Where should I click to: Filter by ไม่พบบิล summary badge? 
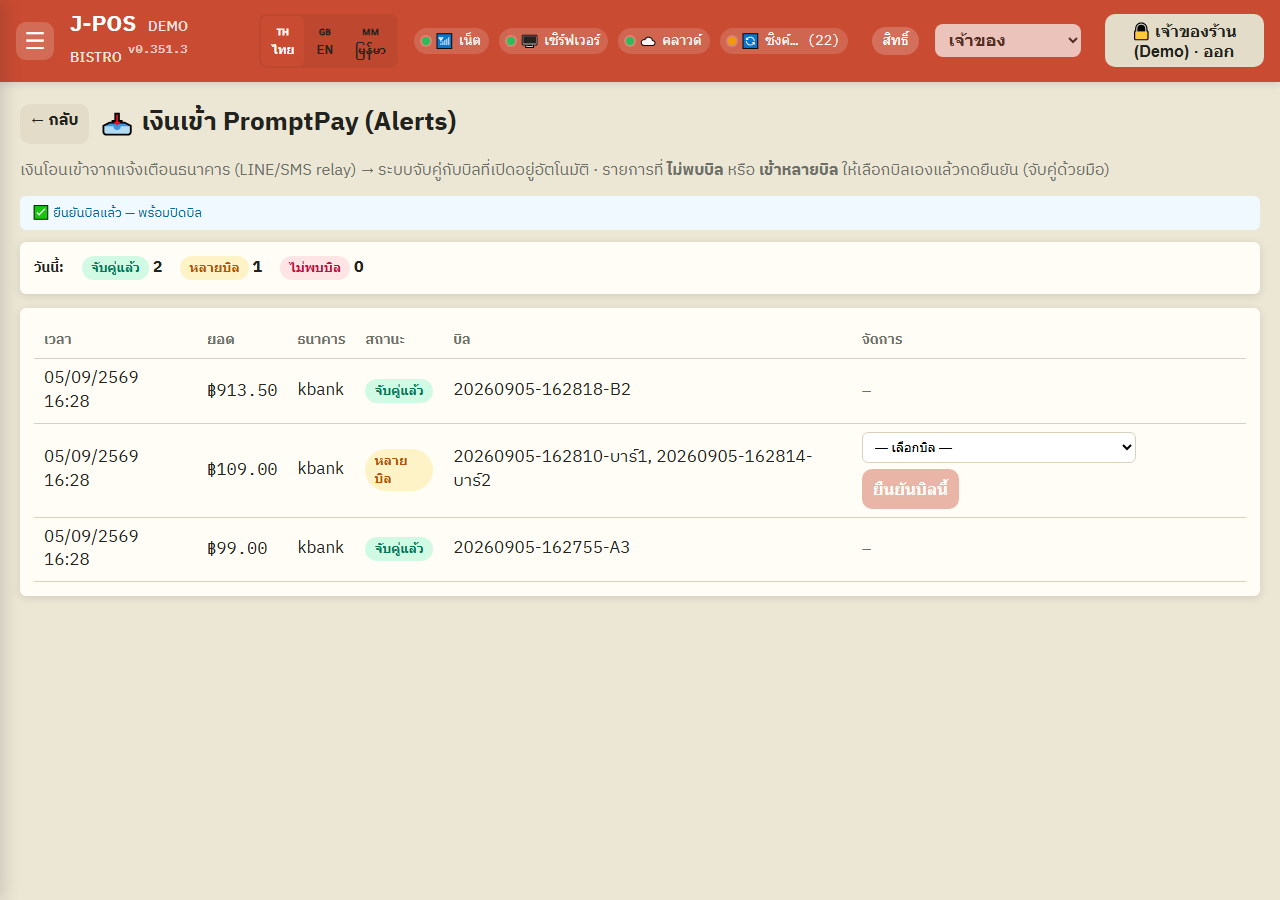[x=315, y=268]
